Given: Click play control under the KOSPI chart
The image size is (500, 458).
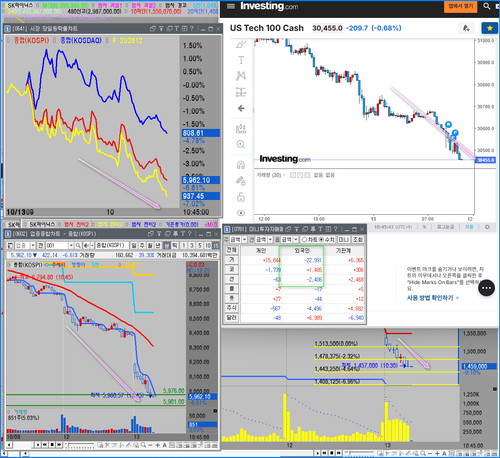Looking at the screenshot, I should (38, 445).
